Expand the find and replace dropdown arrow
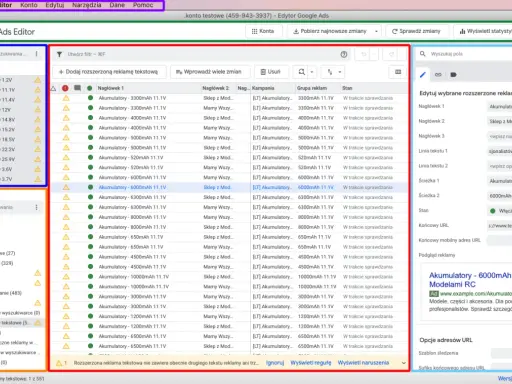Image resolution: width=512 pixels, height=384 pixels. click(x=312, y=72)
